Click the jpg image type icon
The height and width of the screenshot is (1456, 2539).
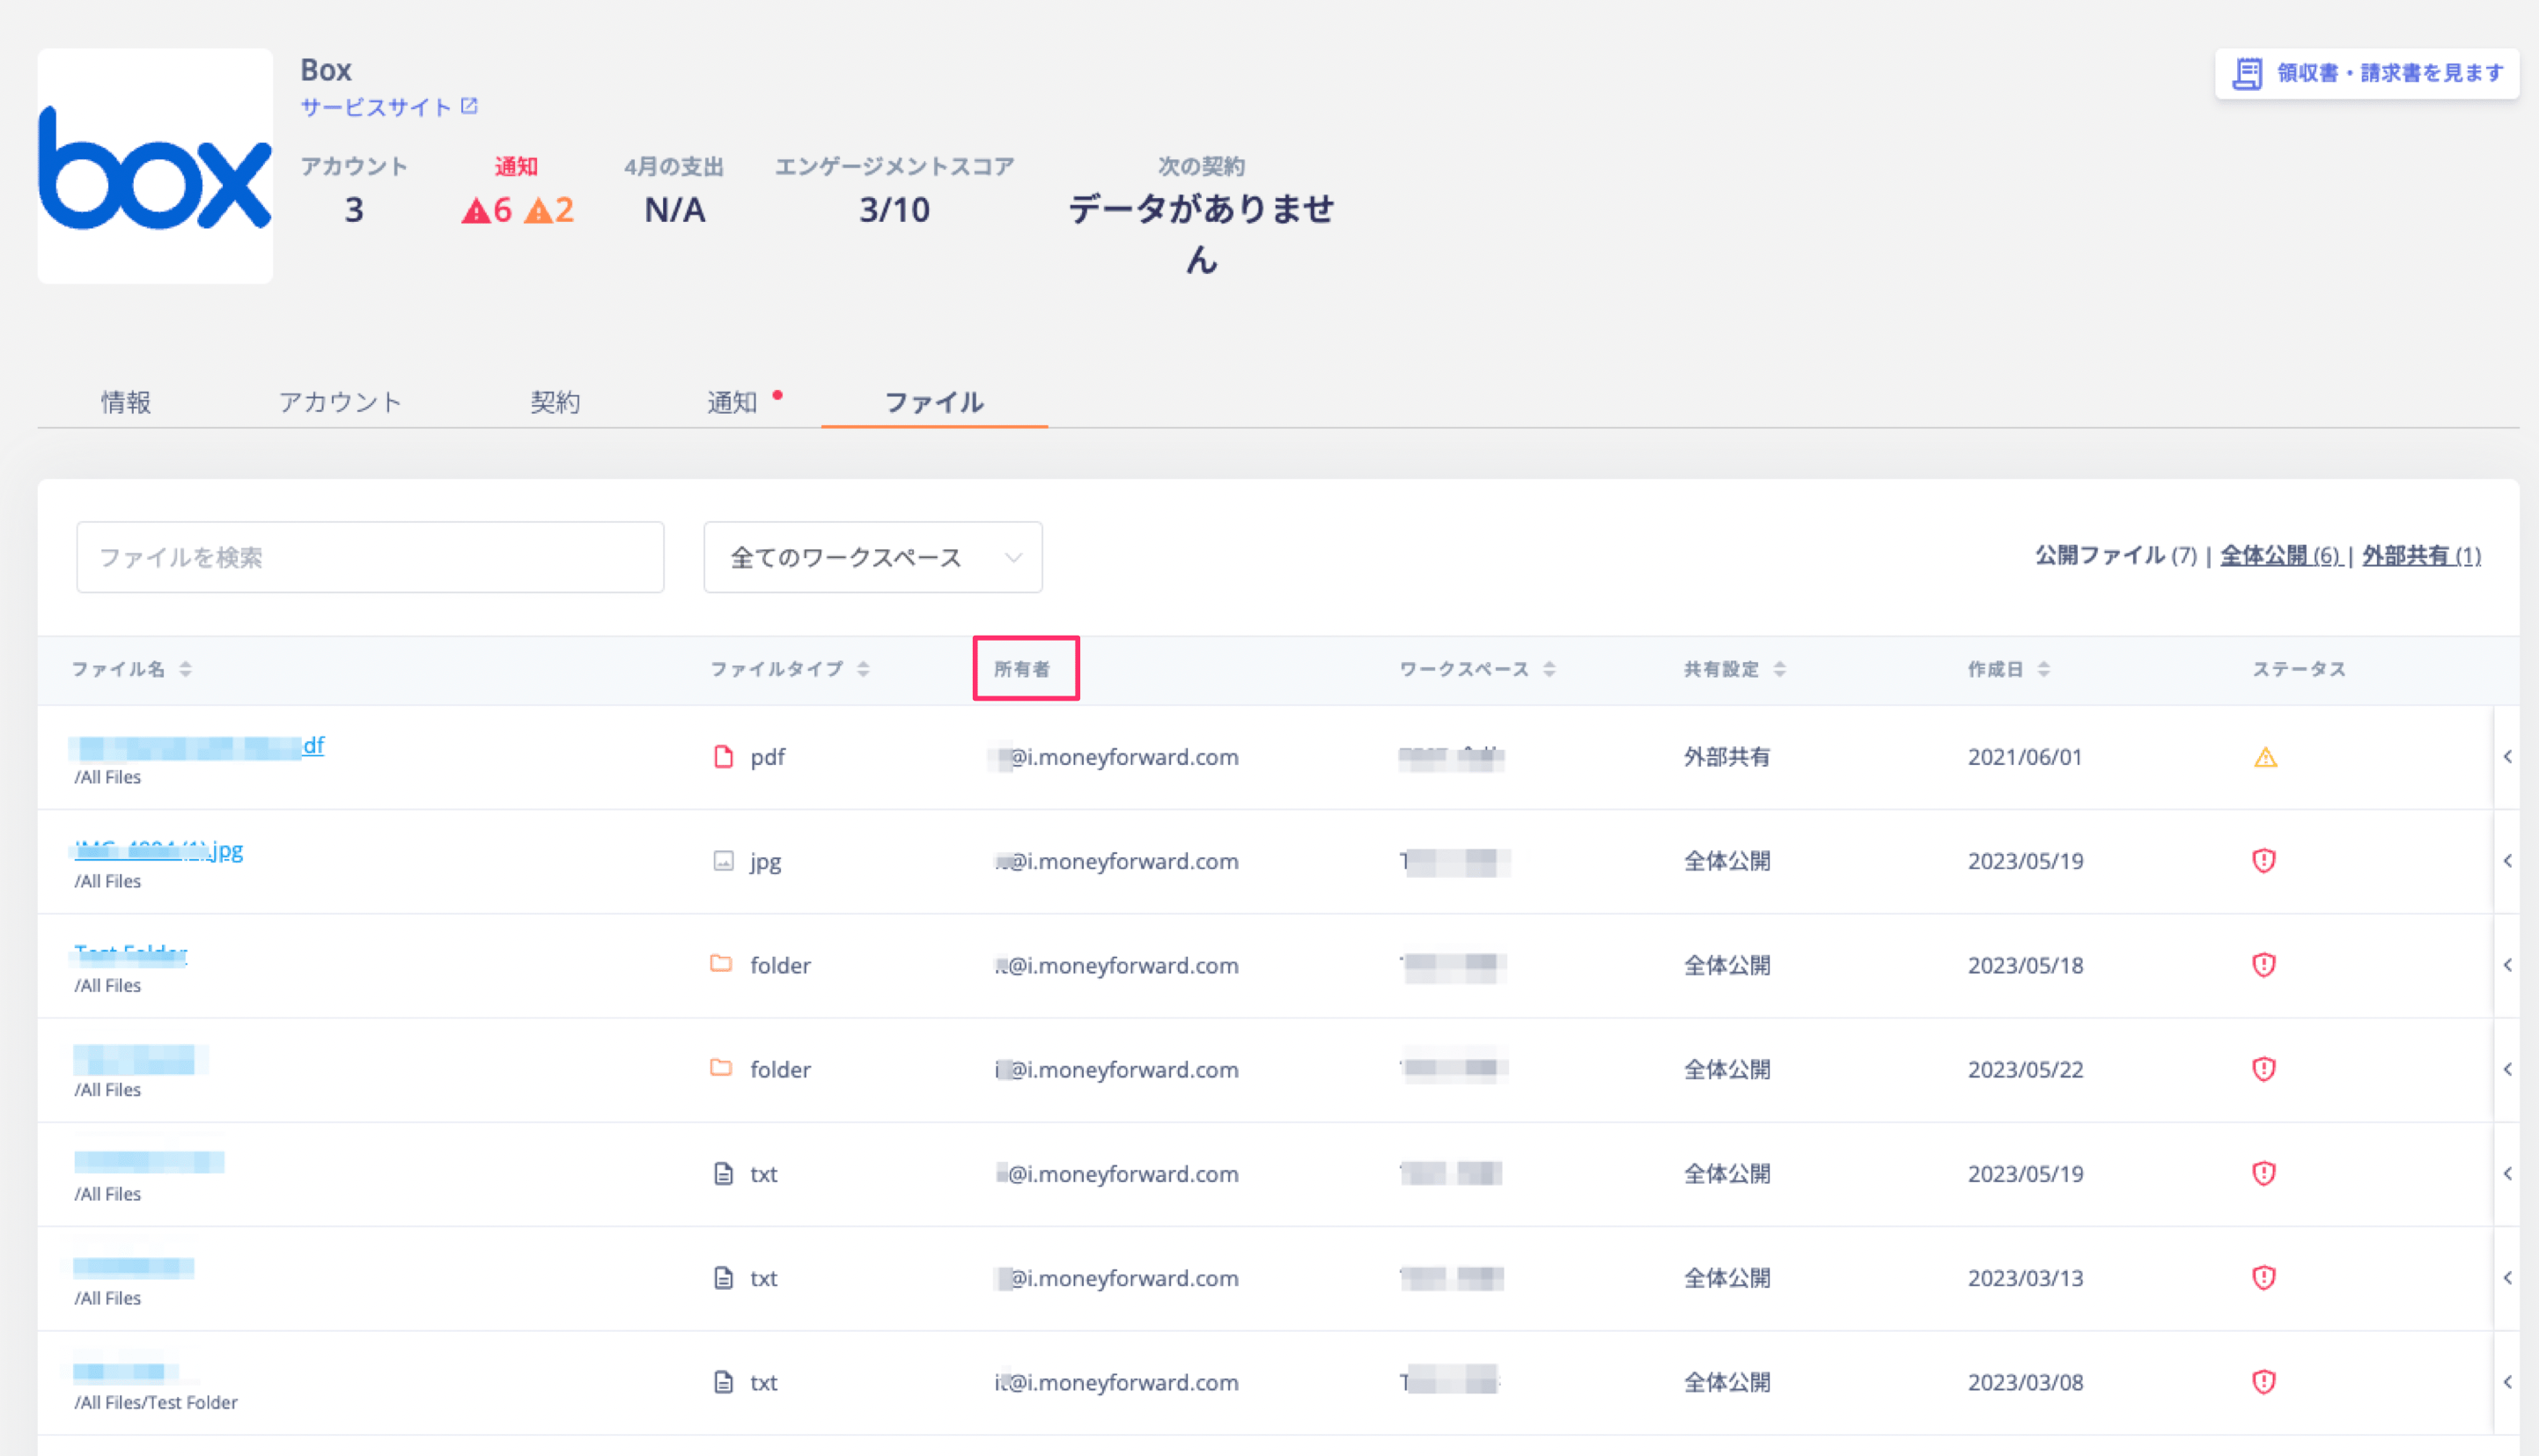723,861
